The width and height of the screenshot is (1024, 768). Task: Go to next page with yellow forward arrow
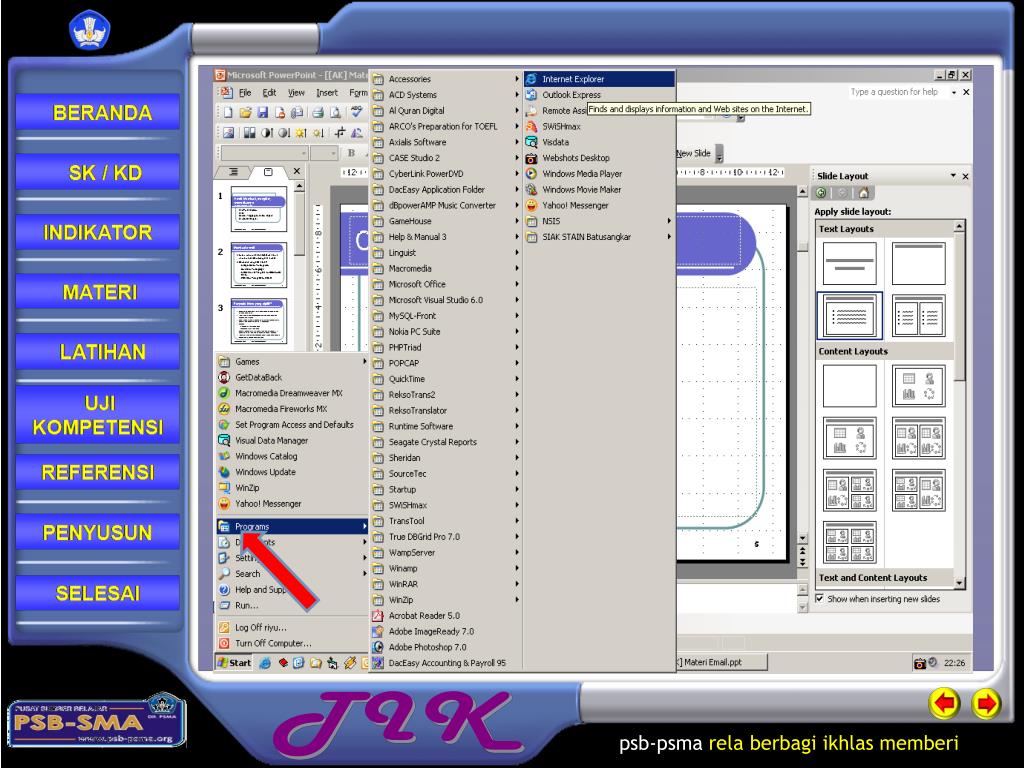click(985, 704)
